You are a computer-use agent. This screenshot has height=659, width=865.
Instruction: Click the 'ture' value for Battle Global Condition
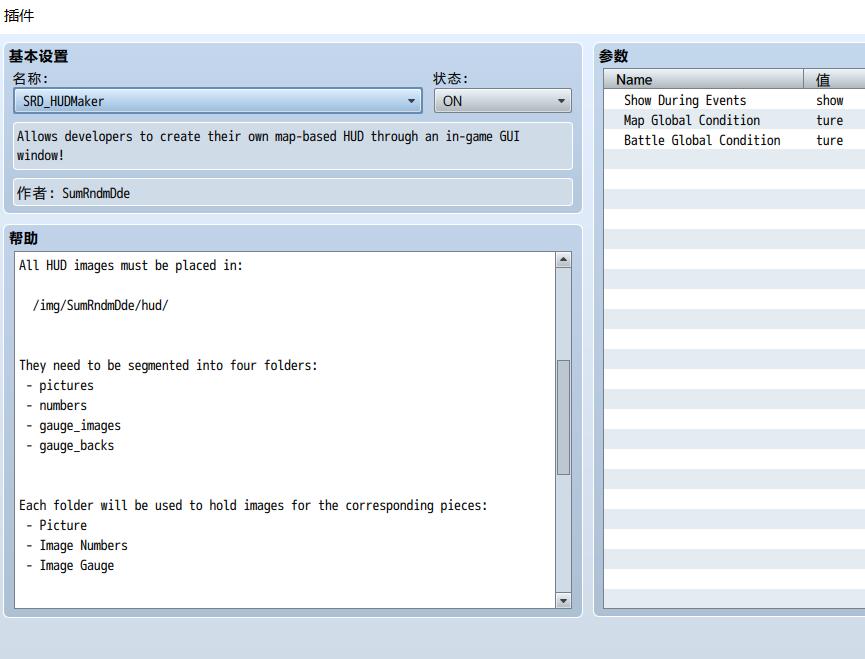[830, 140]
